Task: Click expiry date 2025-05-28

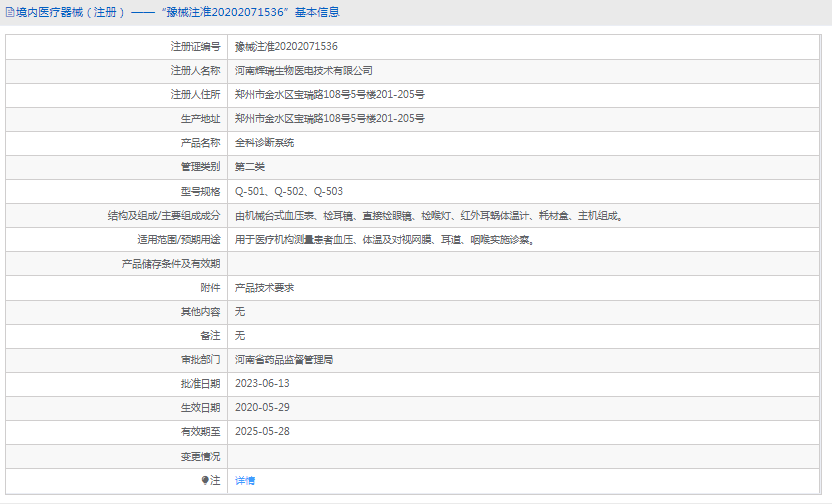Action: [262, 431]
